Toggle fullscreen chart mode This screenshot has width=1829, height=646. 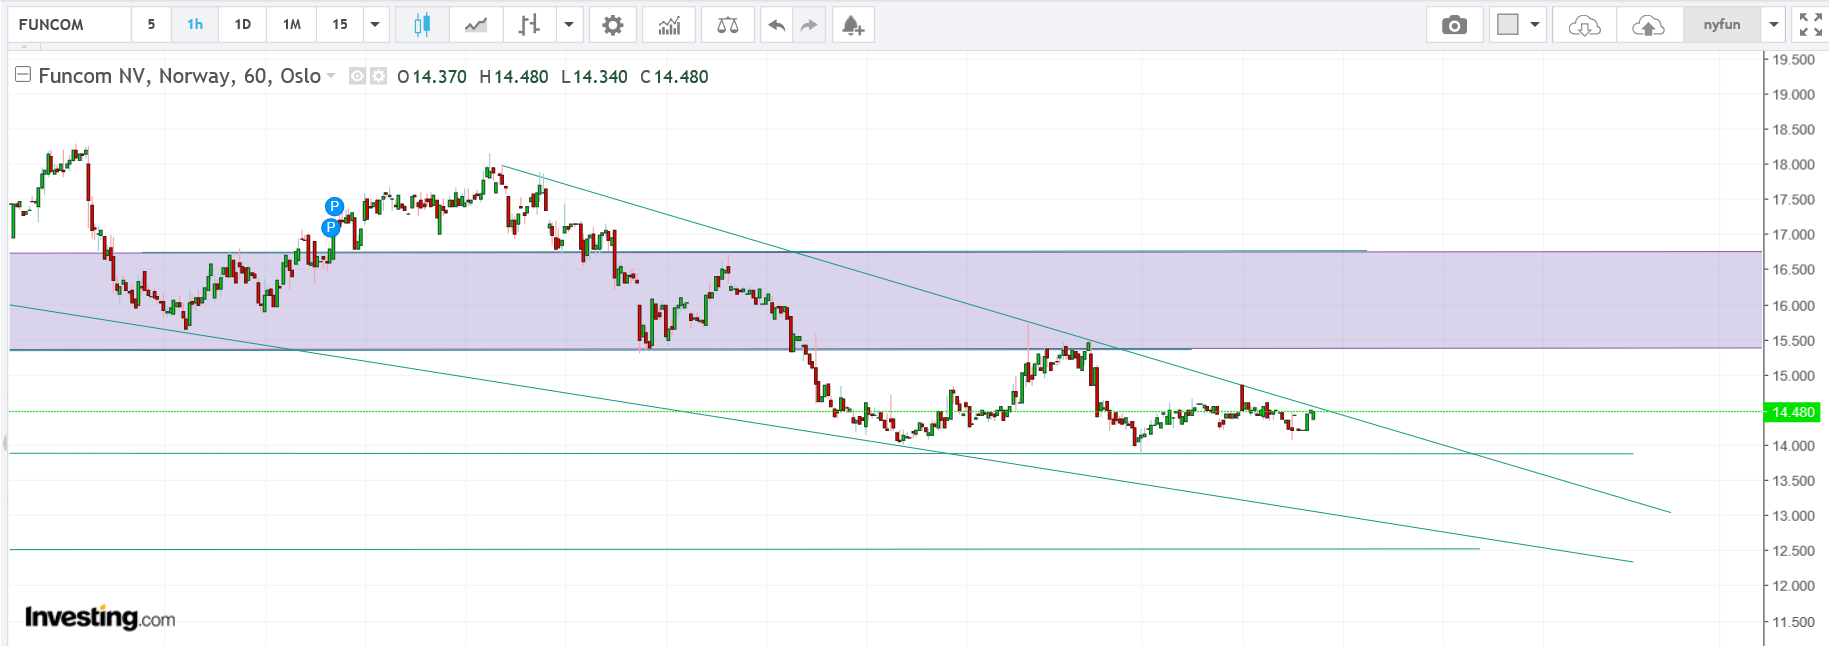(1810, 25)
